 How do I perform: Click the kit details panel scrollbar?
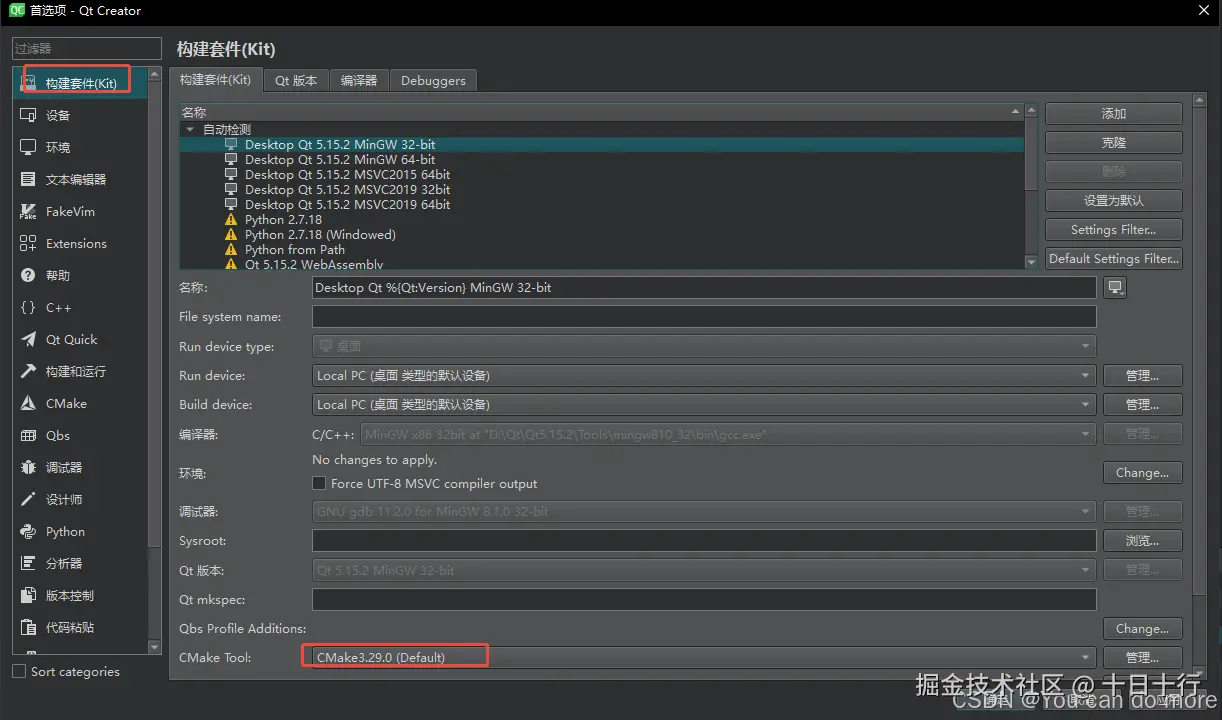pyautogui.click(x=1199, y=385)
